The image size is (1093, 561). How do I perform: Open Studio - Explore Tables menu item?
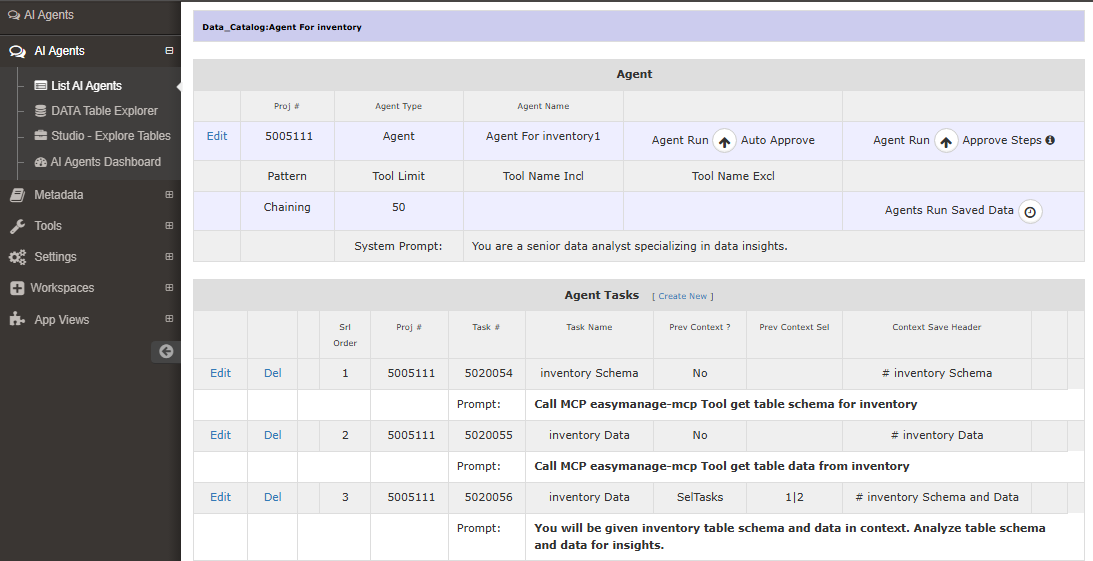[x=110, y=136]
